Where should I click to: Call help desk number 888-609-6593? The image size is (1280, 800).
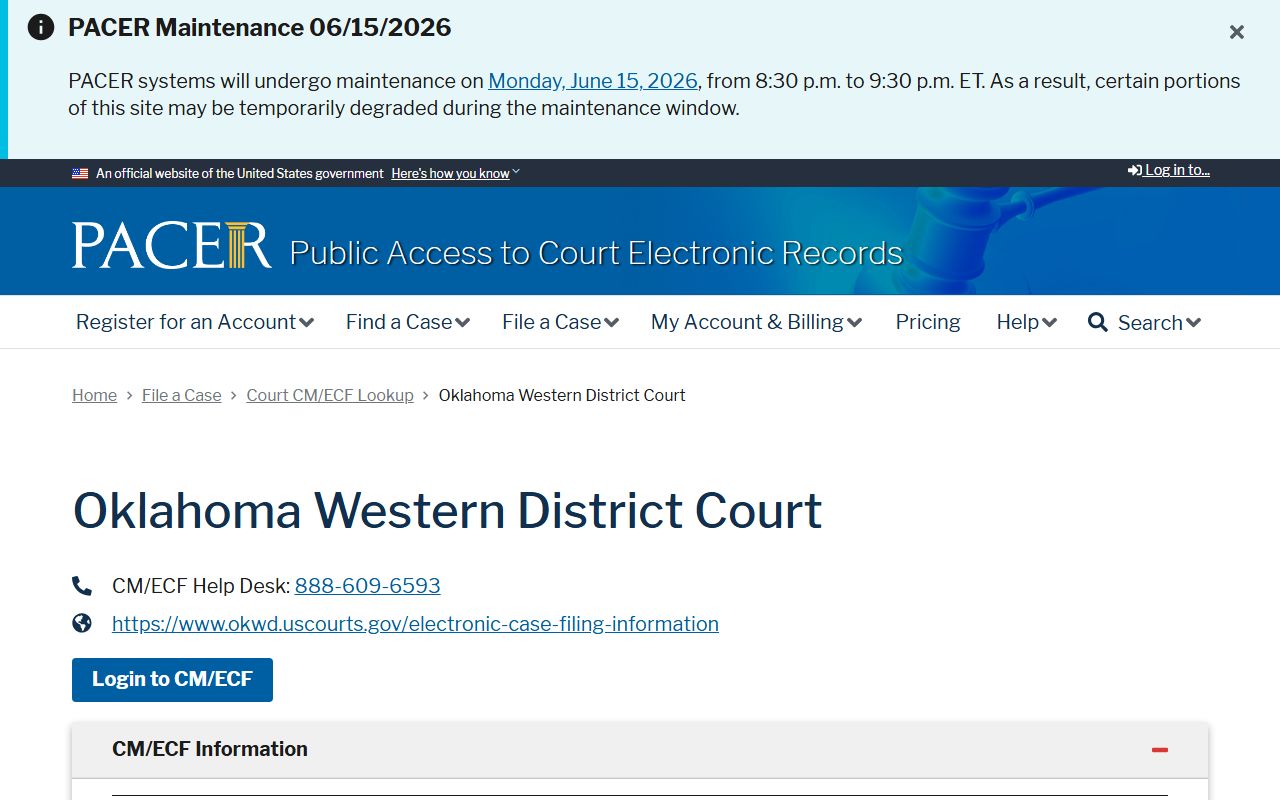click(368, 586)
